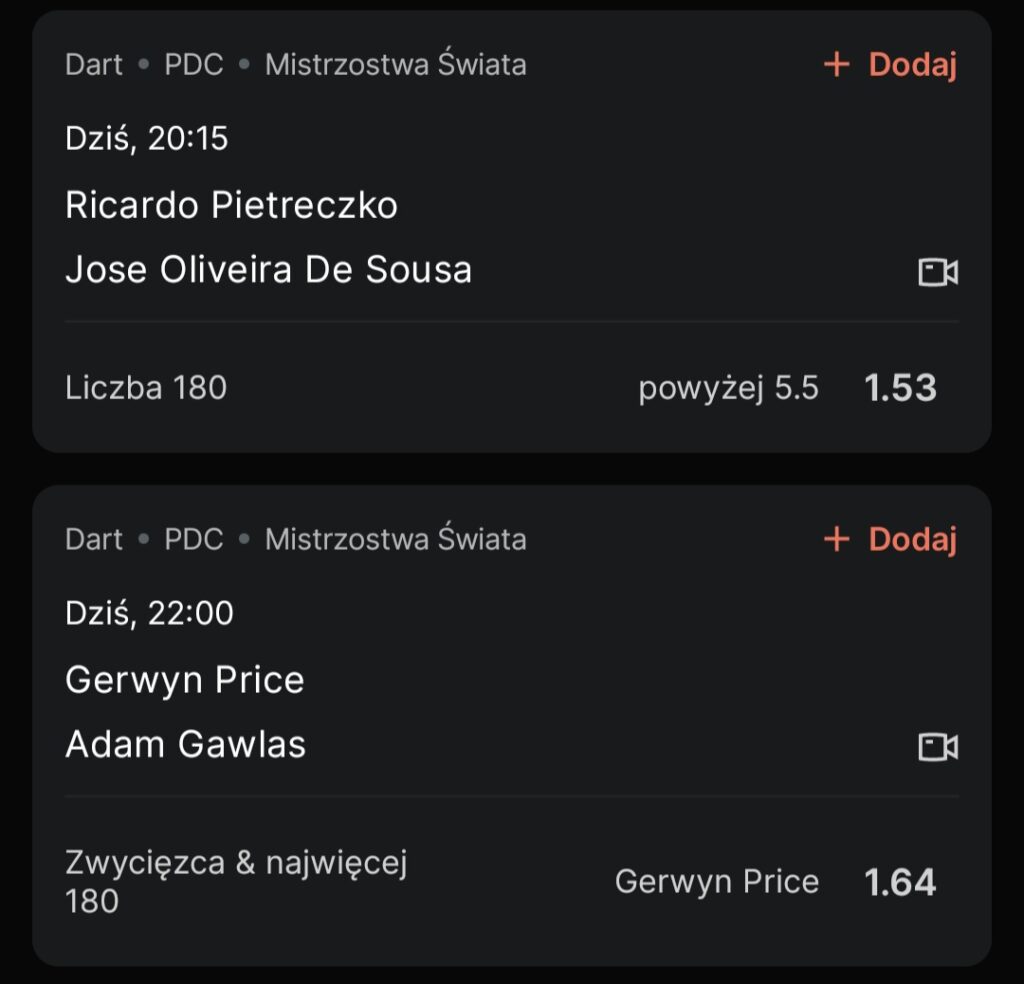Select the 1.53 odds value

tap(900, 388)
